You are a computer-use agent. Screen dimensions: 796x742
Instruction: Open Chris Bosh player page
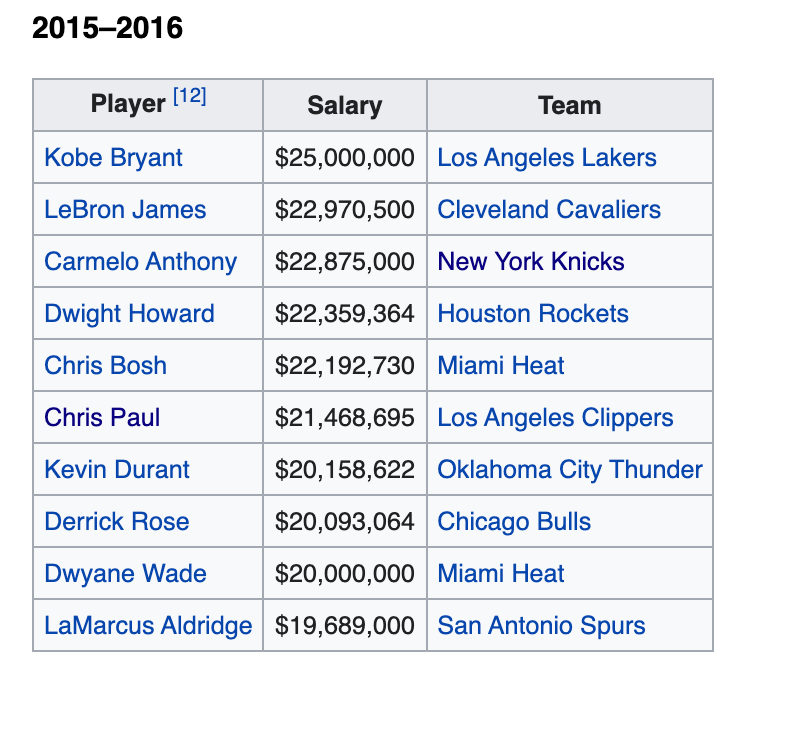[x=105, y=366]
